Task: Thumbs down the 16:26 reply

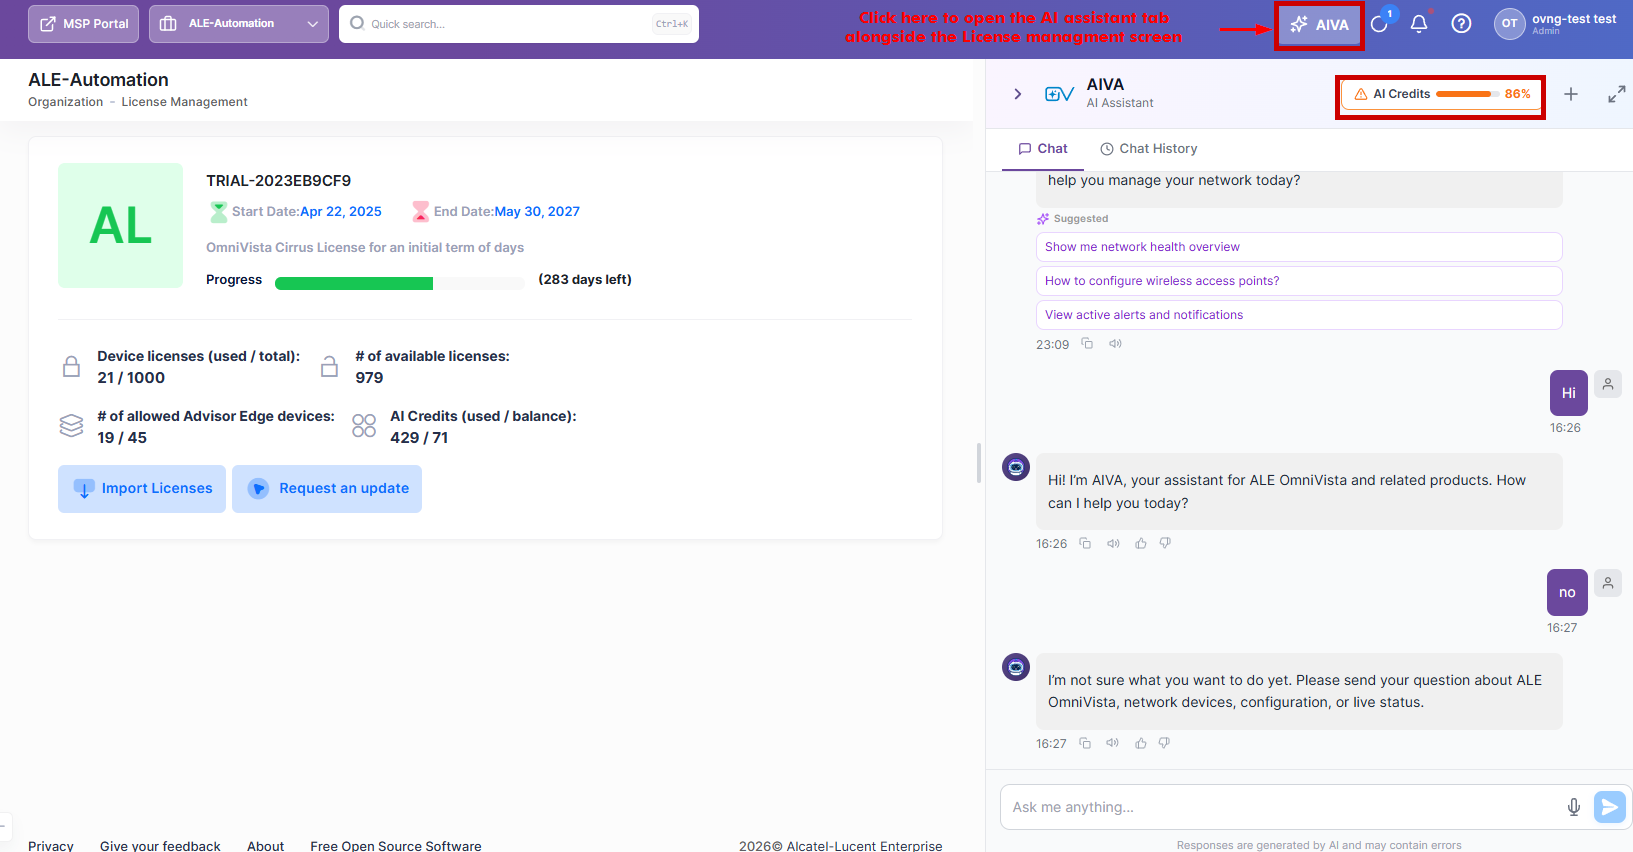Action: (x=1165, y=544)
